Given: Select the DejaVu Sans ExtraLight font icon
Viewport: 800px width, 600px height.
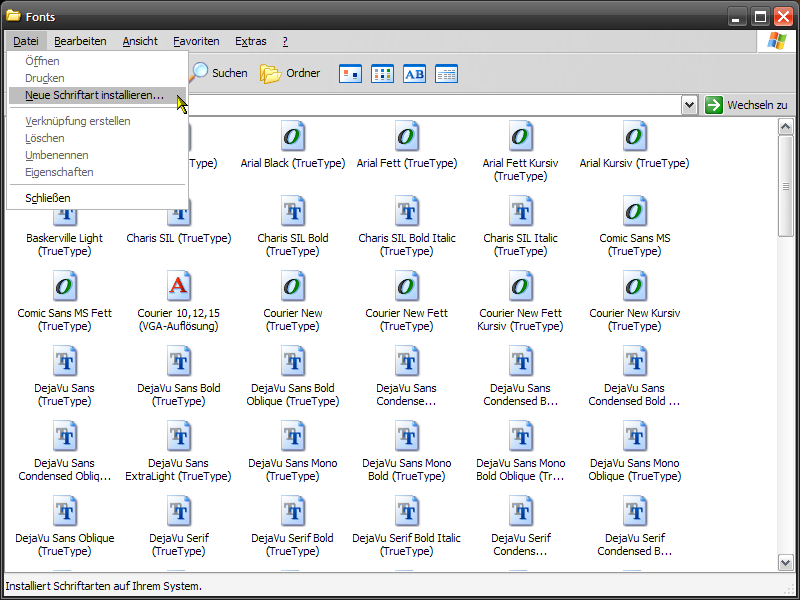Looking at the screenshot, I should (x=179, y=436).
